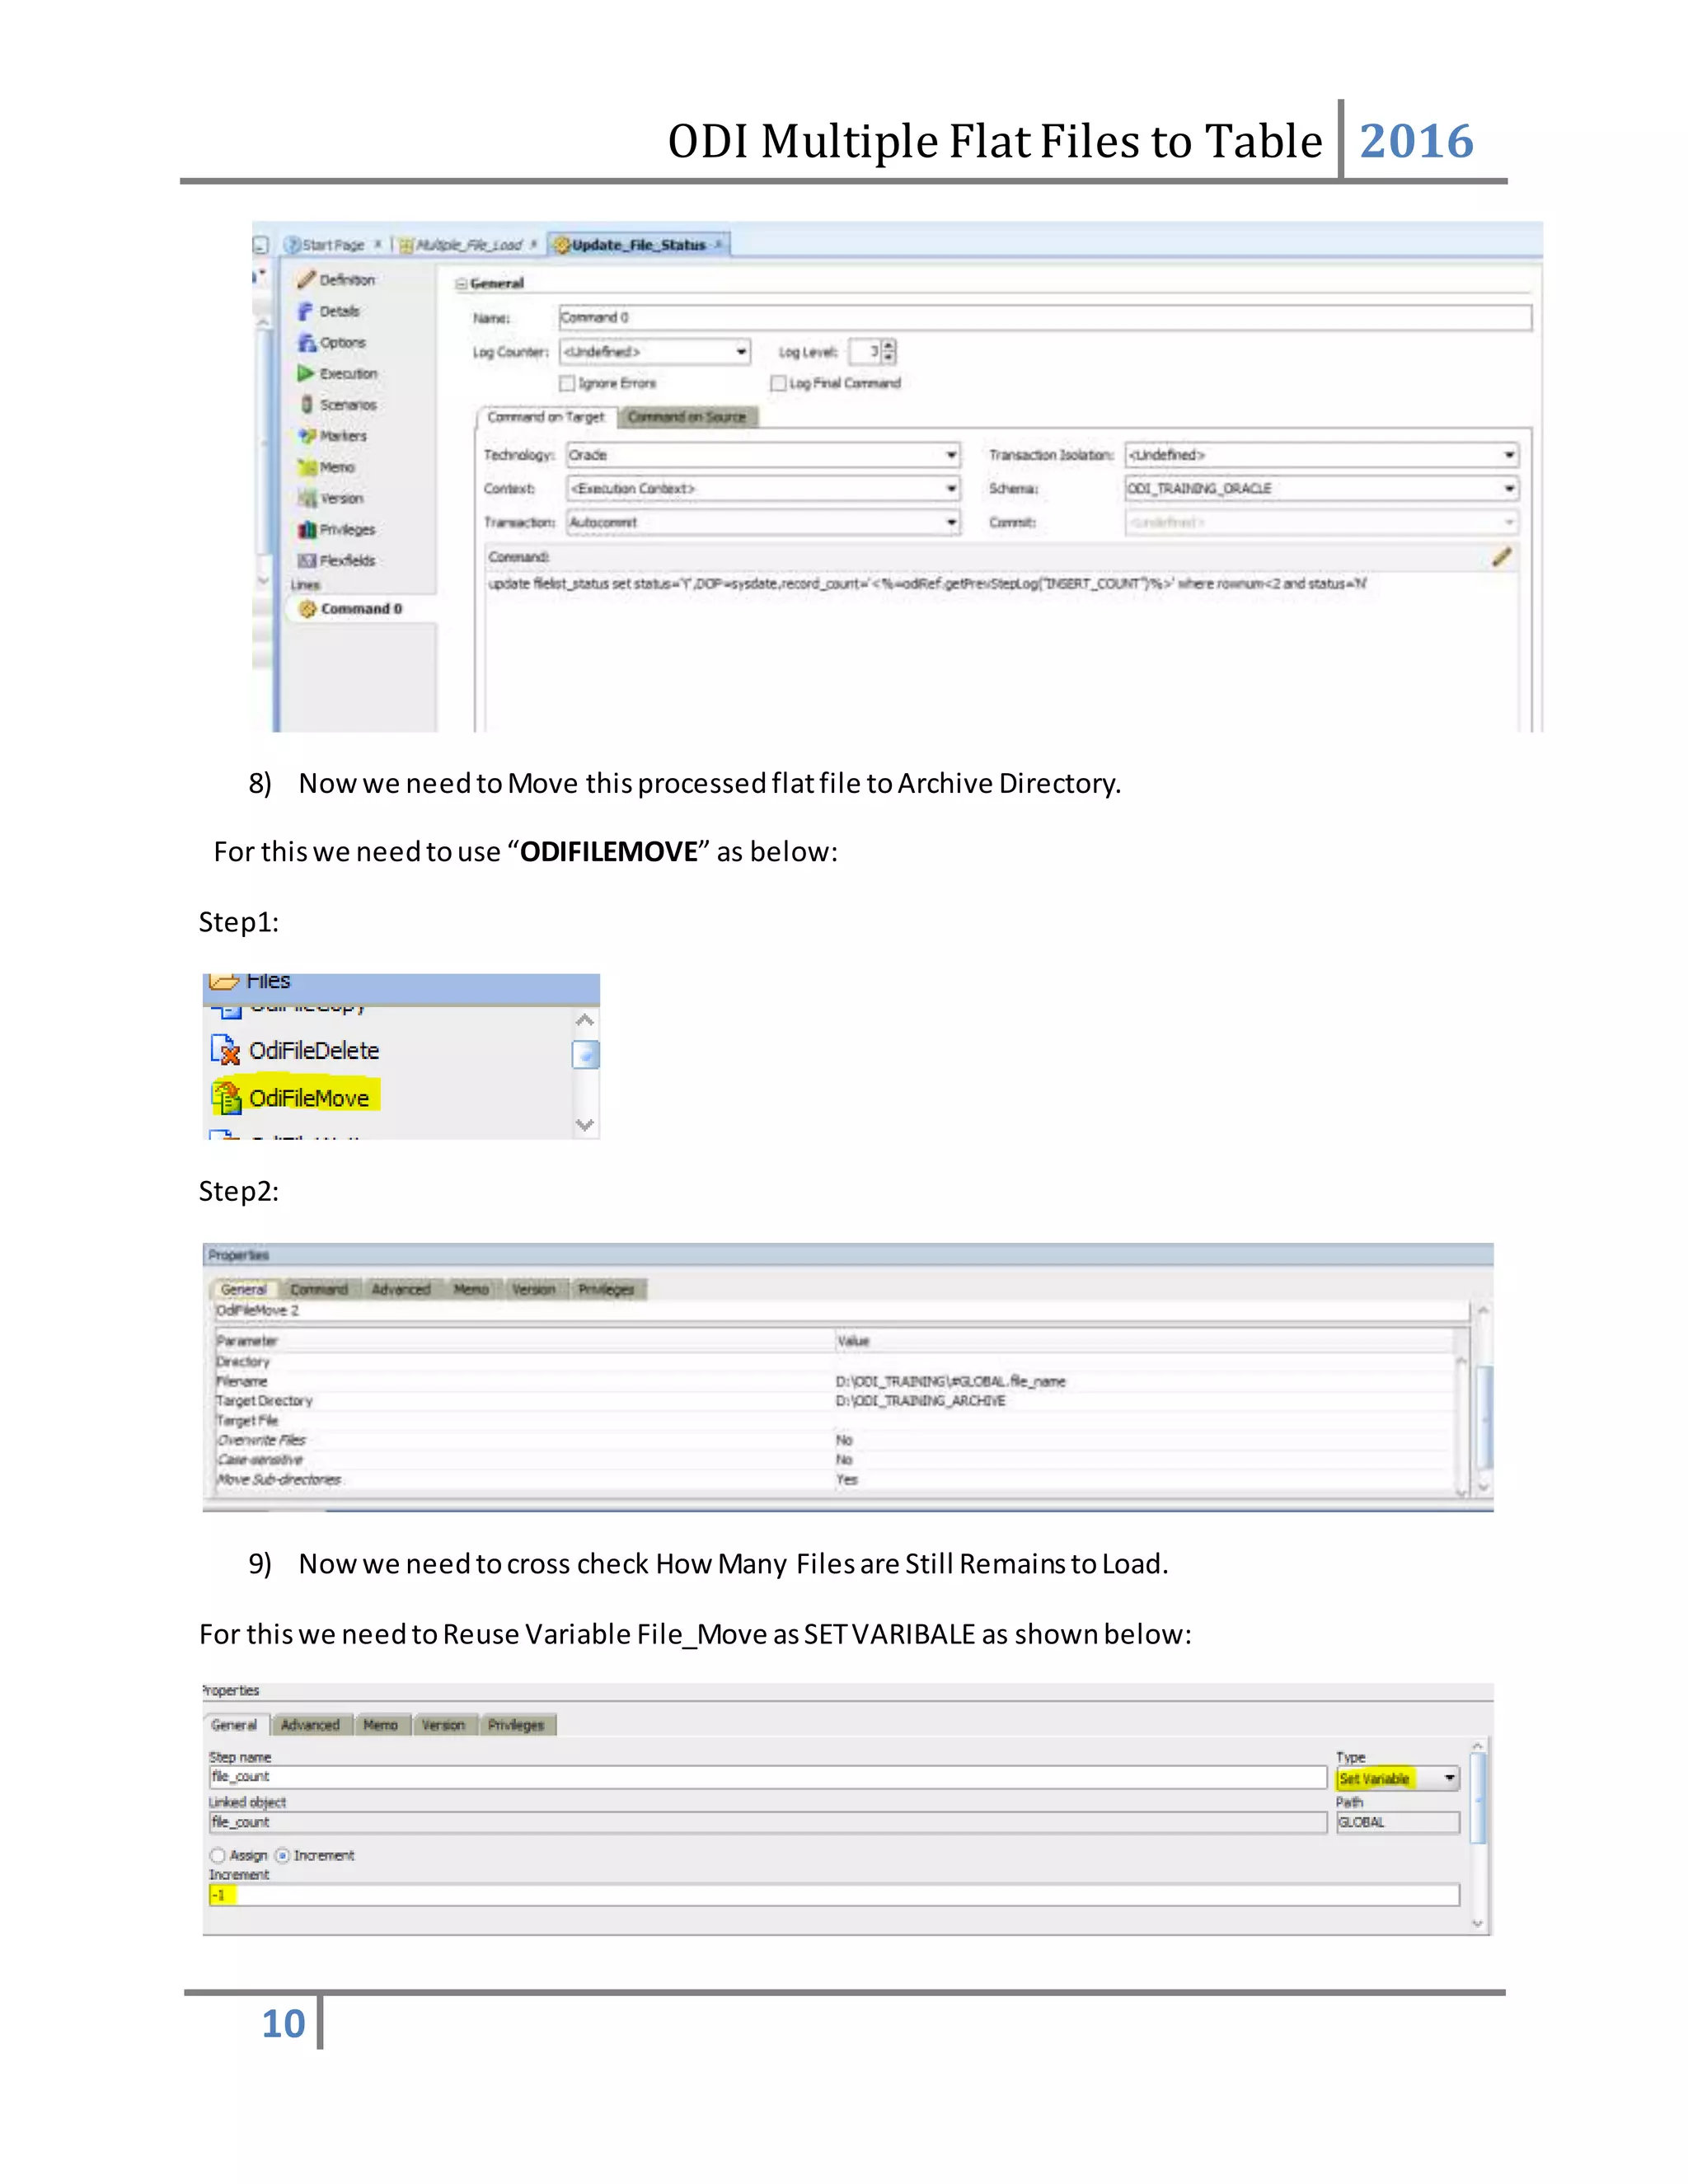
Task: Click the OdiFileDelete tool icon
Action: 226,1050
